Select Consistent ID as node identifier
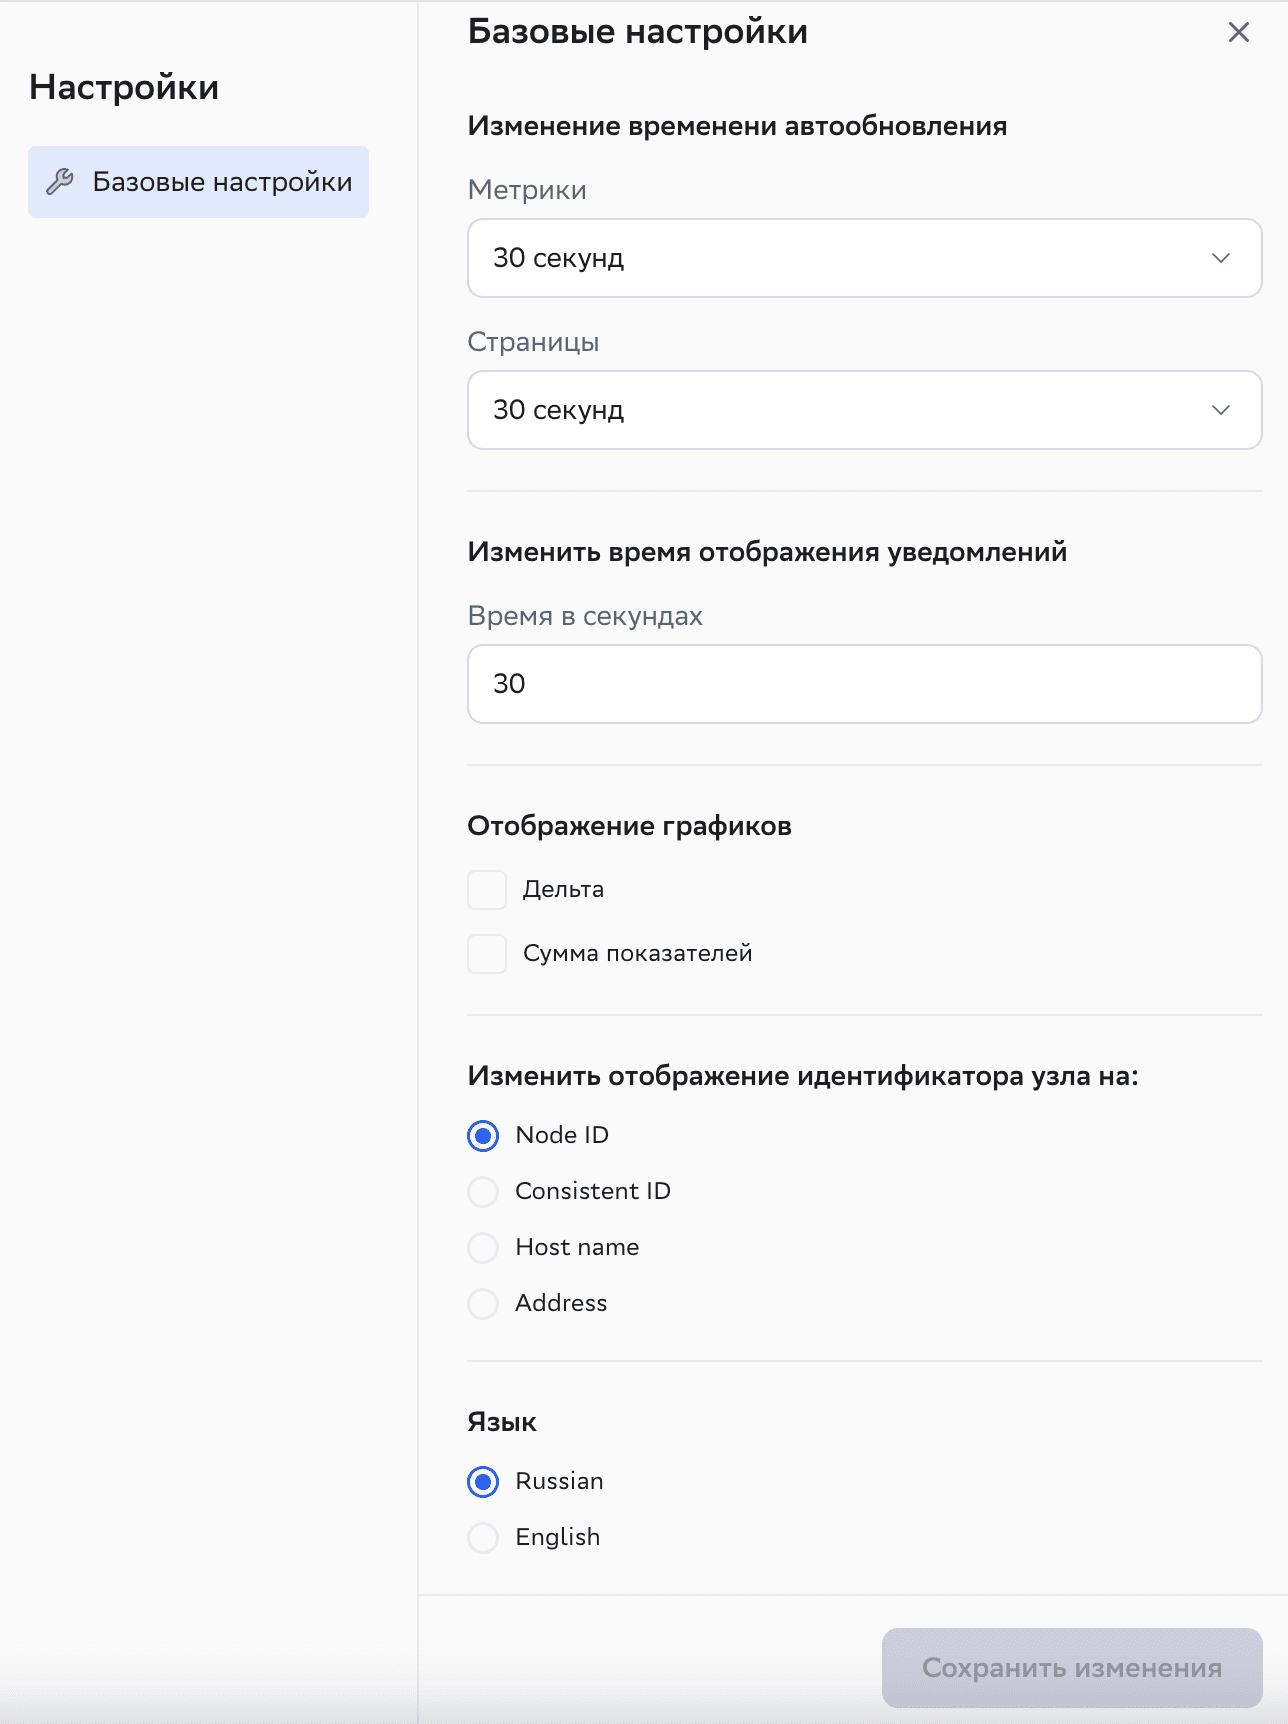The image size is (1288, 1724). 483,1191
